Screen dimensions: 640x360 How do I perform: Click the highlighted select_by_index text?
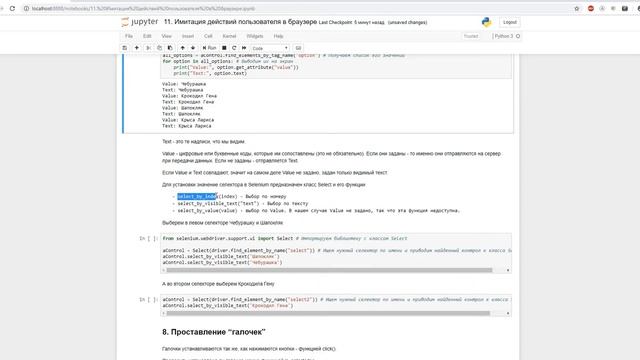(x=197, y=197)
